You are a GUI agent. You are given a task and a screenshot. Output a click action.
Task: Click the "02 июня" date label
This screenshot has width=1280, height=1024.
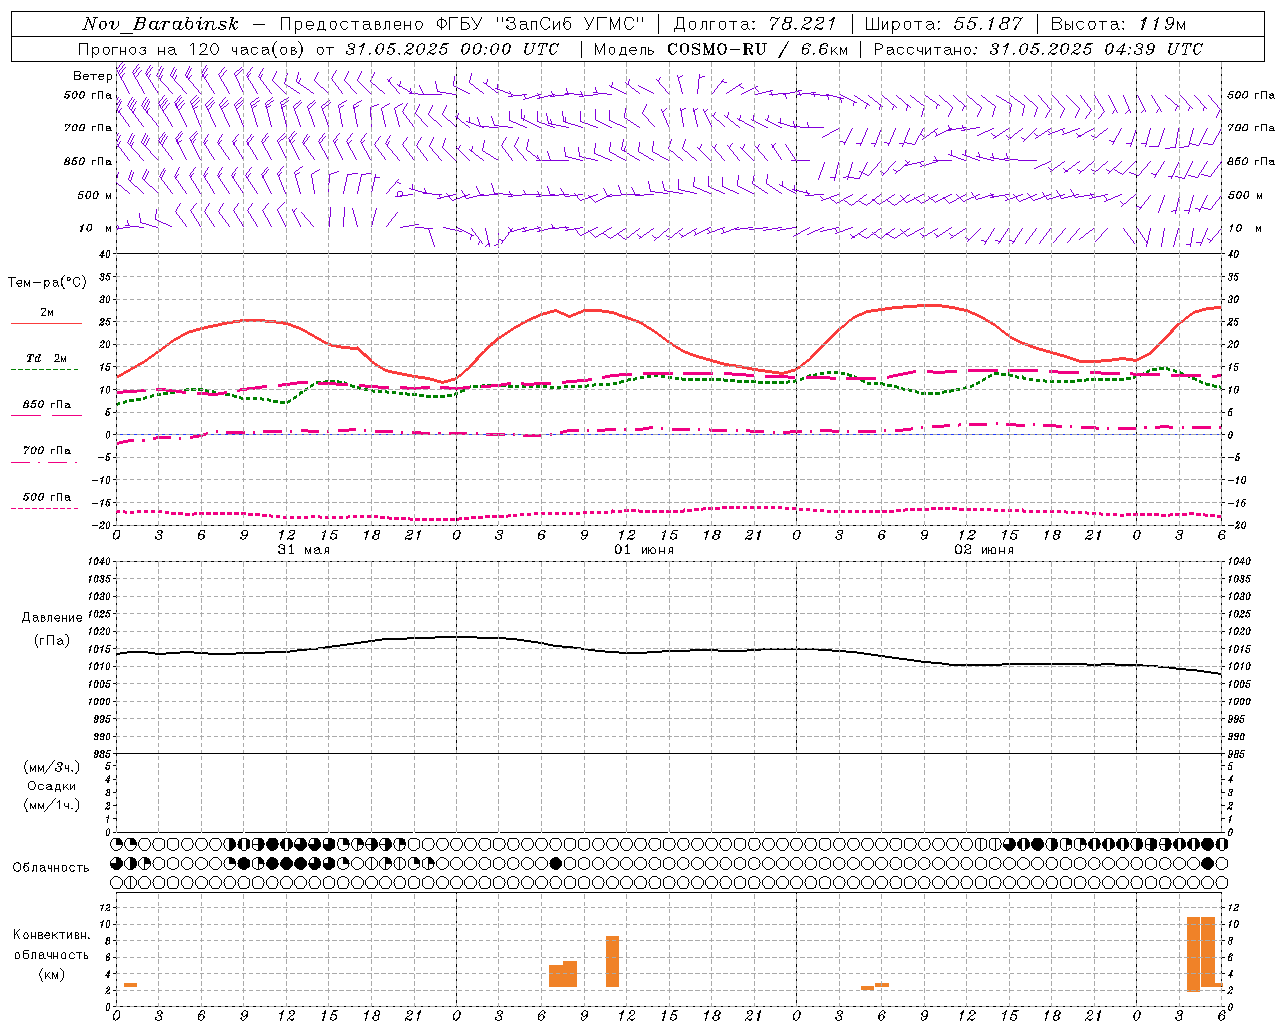(983, 550)
